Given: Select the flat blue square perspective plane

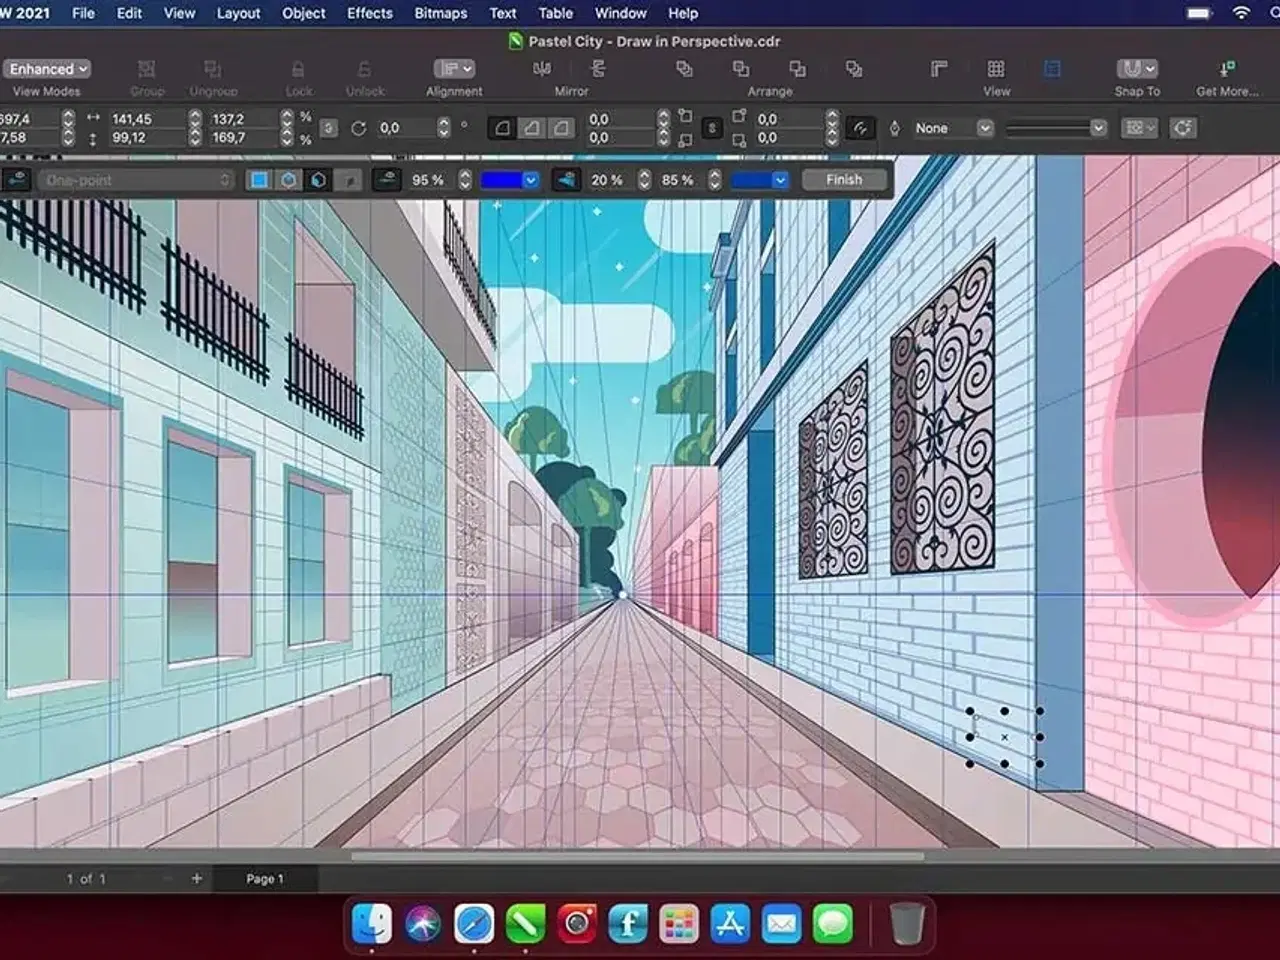Looking at the screenshot, I should [259, 180].
